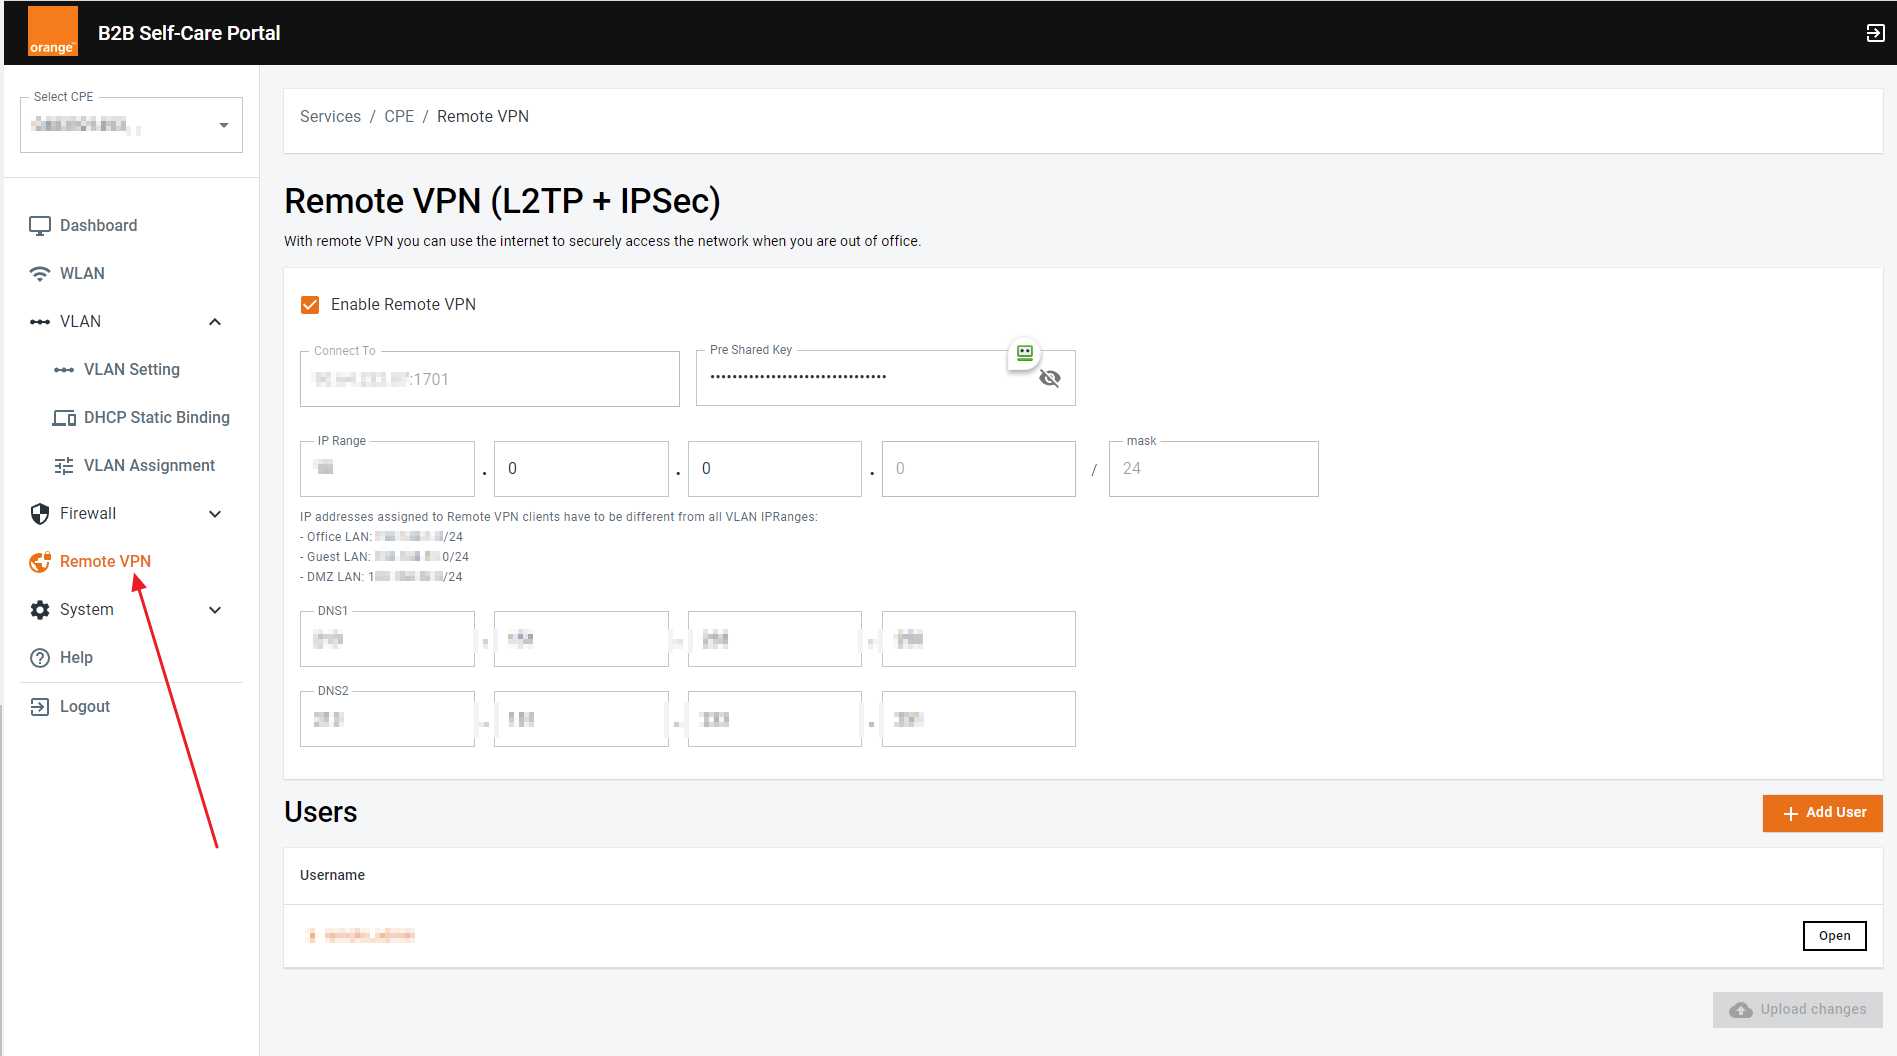This screenshot has height=1056, width=1897.
Task: Click the DNS2 first octet field
Action: point(387,719)
